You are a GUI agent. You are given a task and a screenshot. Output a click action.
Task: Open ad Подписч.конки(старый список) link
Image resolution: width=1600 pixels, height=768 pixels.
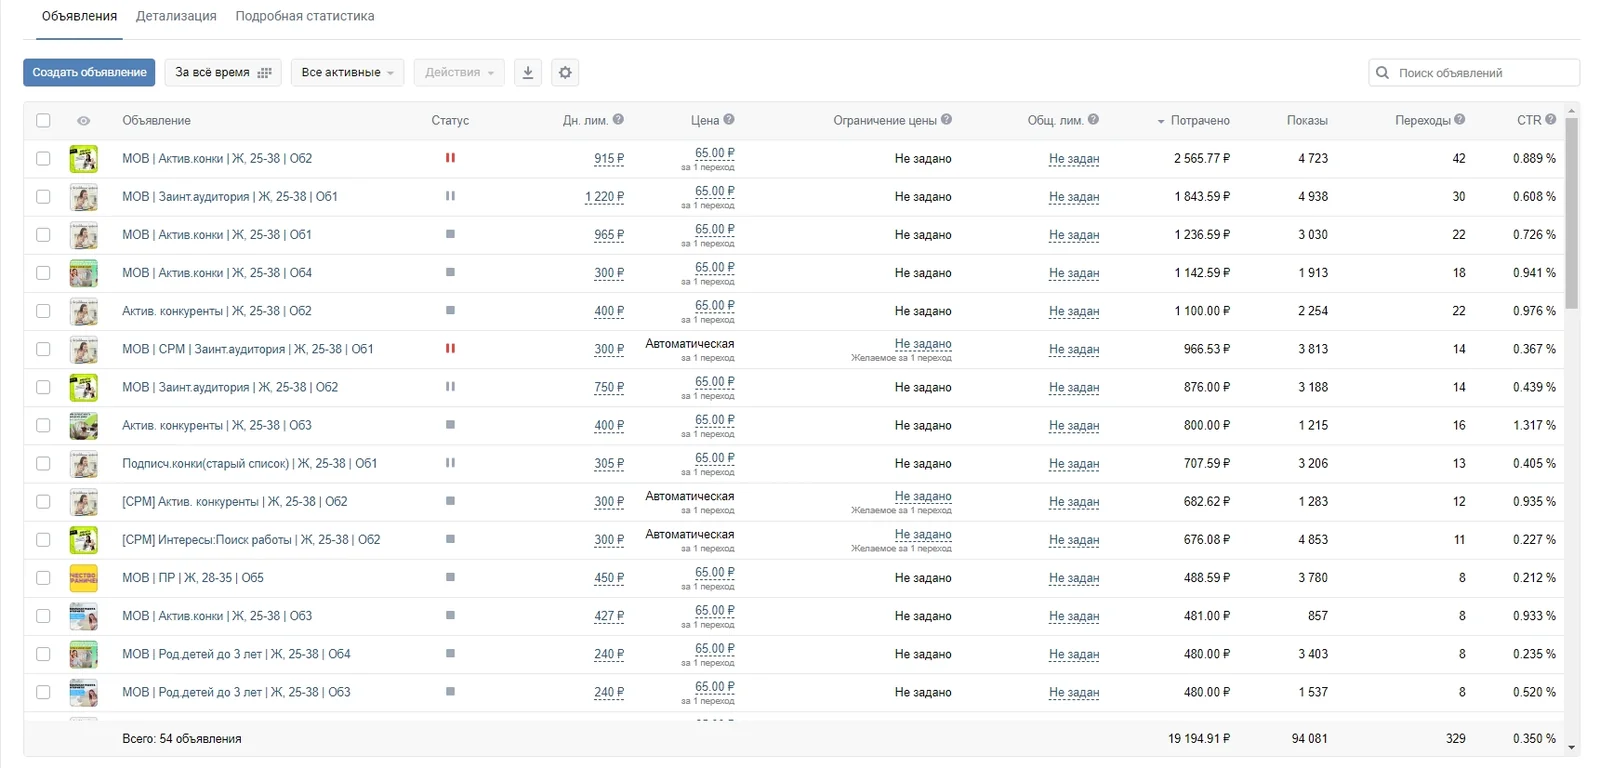click(x=250, y=464)
